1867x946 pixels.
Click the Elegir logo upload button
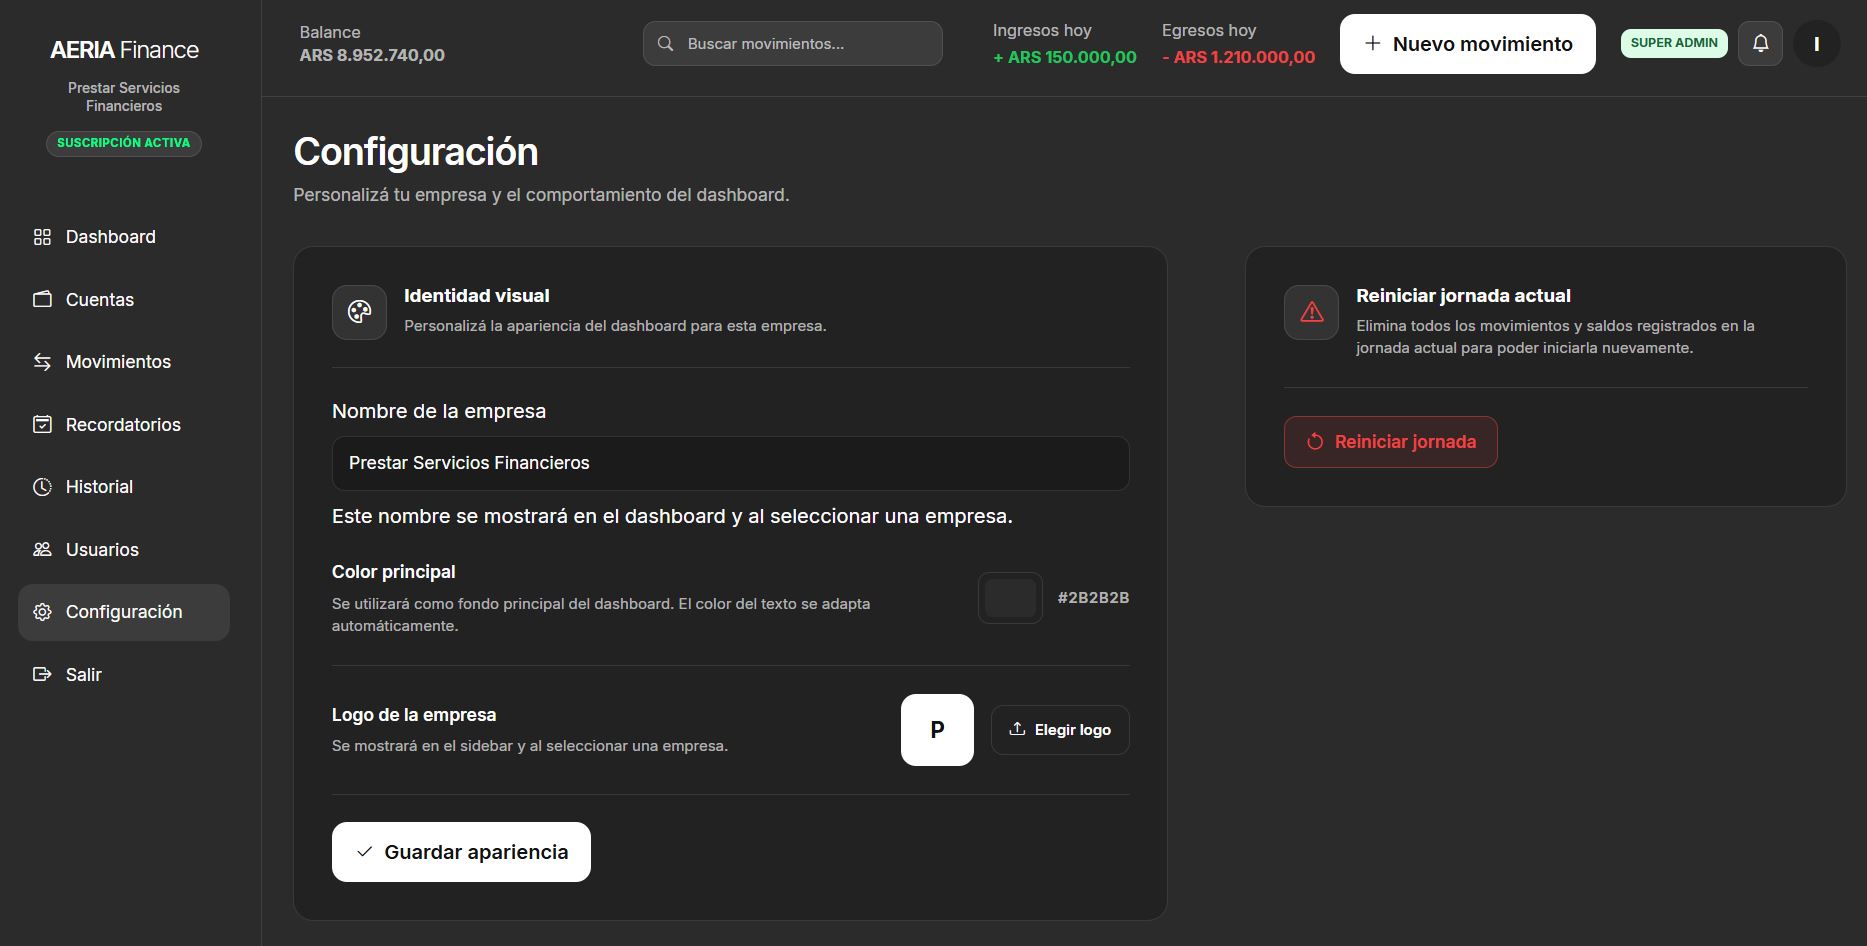click(1060, 730)
